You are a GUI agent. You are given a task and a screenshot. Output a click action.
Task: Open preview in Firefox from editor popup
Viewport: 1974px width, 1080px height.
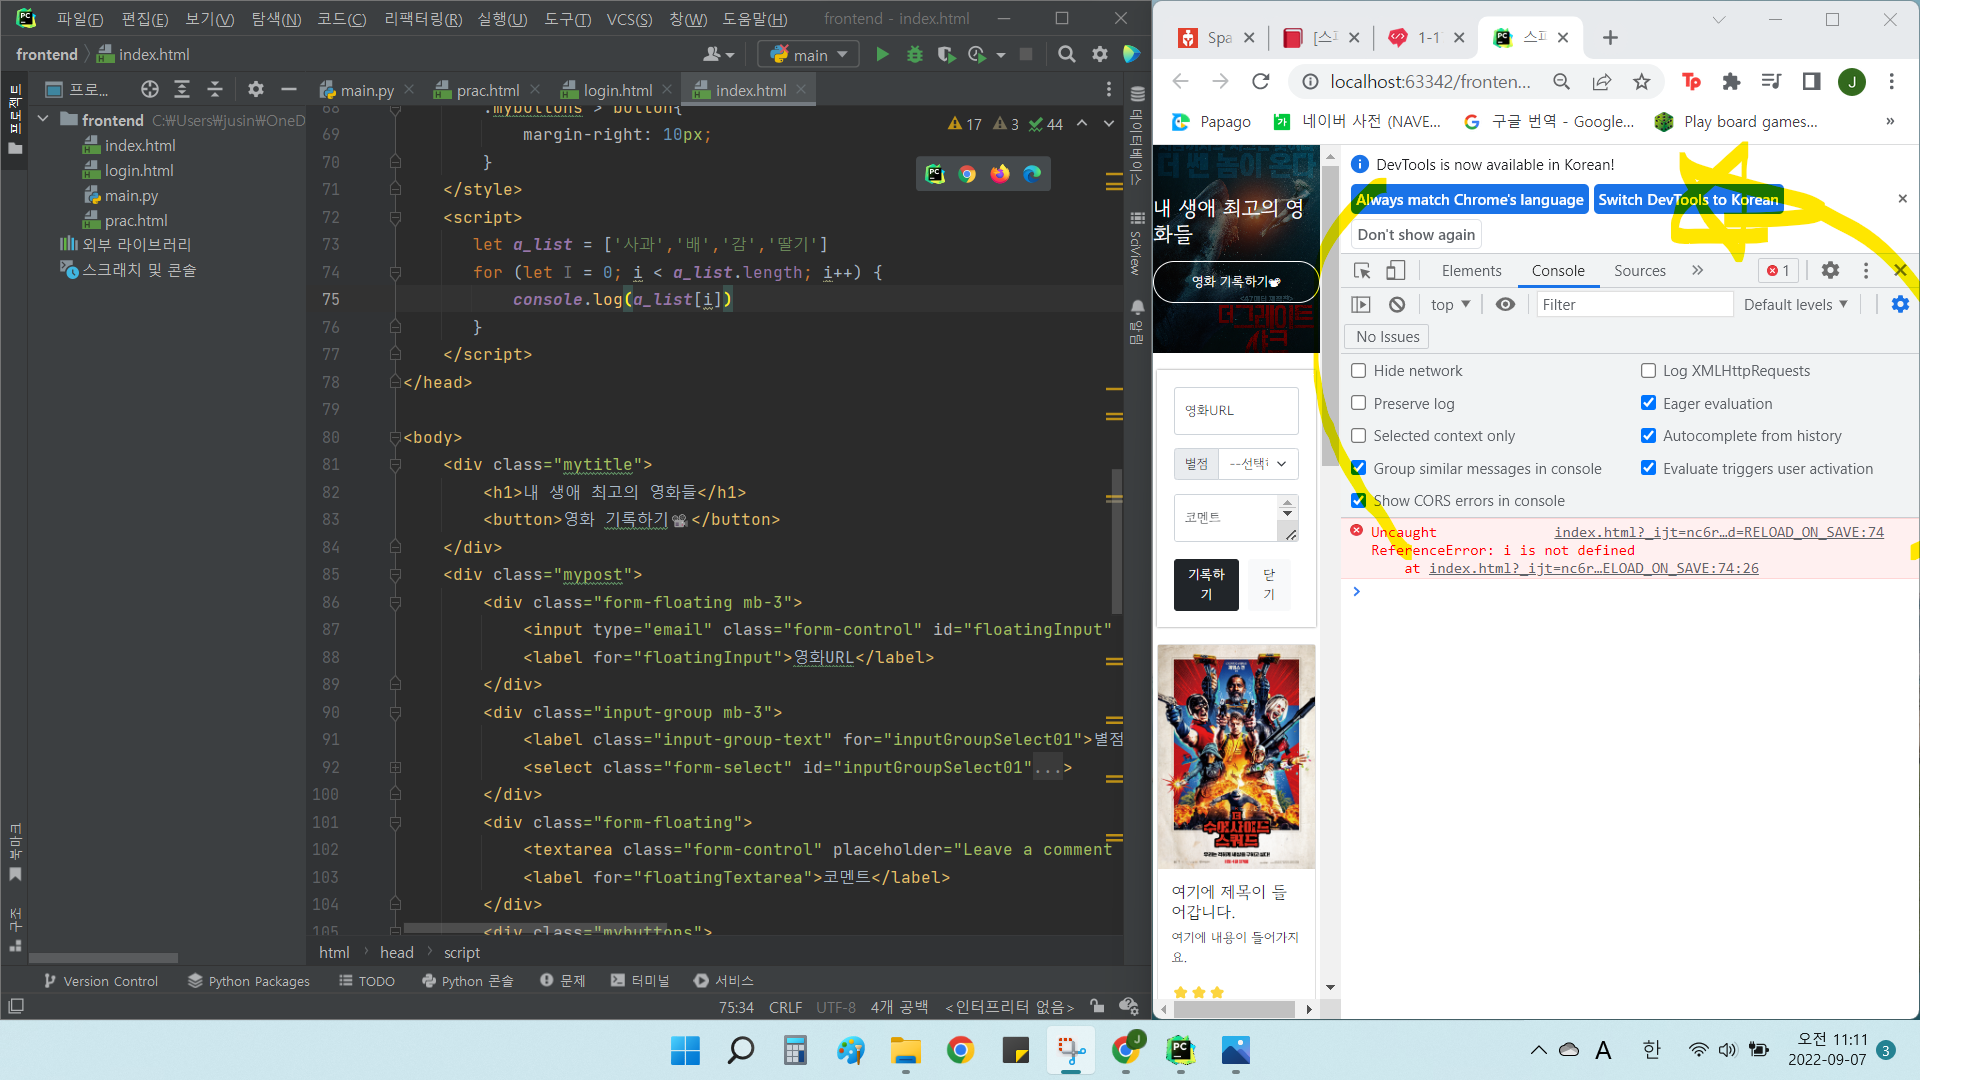(1000, 174)
